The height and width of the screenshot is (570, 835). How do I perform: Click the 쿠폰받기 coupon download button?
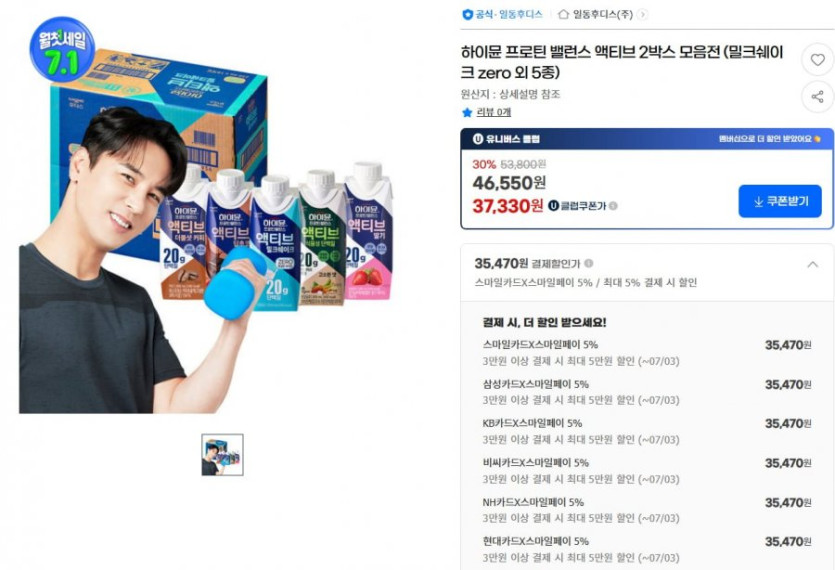click(780, 201)
